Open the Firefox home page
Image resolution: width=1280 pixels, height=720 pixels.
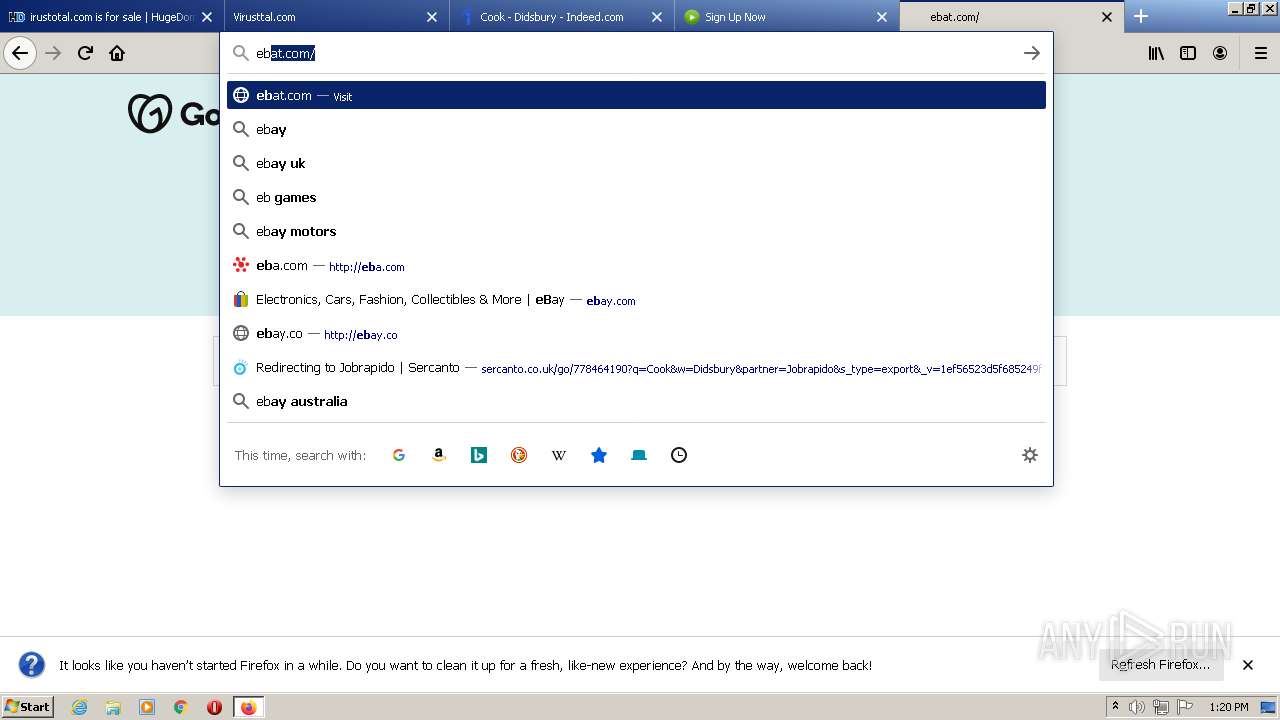pos(117,53)
